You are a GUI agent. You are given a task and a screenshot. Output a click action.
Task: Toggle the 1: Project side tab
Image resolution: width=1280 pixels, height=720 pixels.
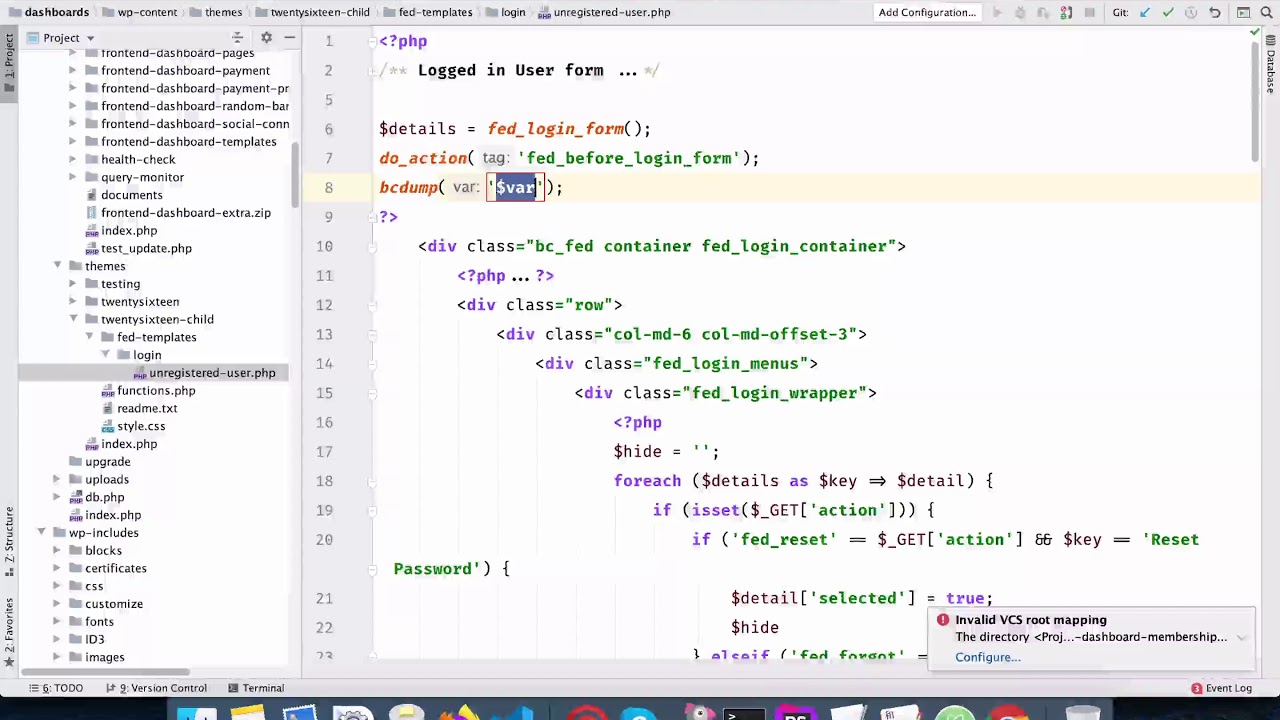9,62
